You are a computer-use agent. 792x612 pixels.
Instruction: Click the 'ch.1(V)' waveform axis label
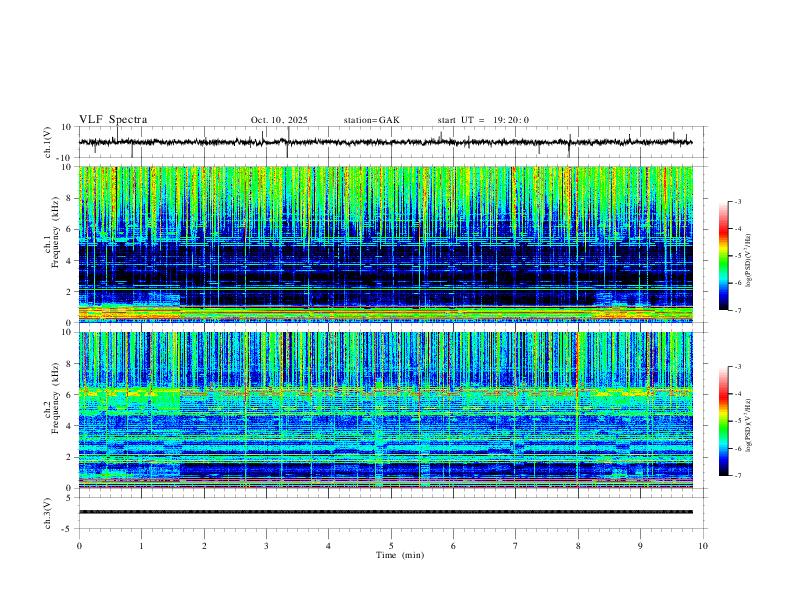[48, 142]
